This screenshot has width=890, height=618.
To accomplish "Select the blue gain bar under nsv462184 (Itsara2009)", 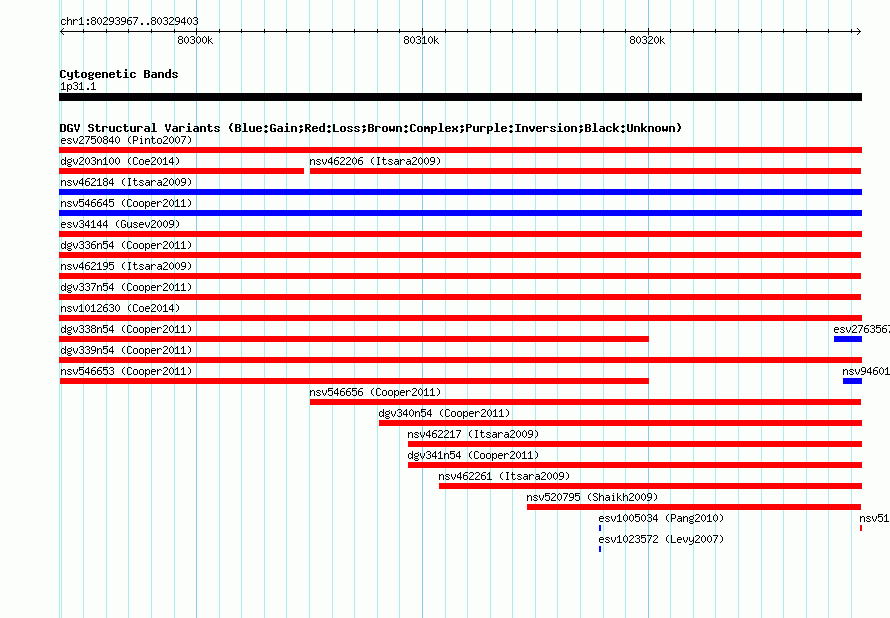I will point(460,192).
